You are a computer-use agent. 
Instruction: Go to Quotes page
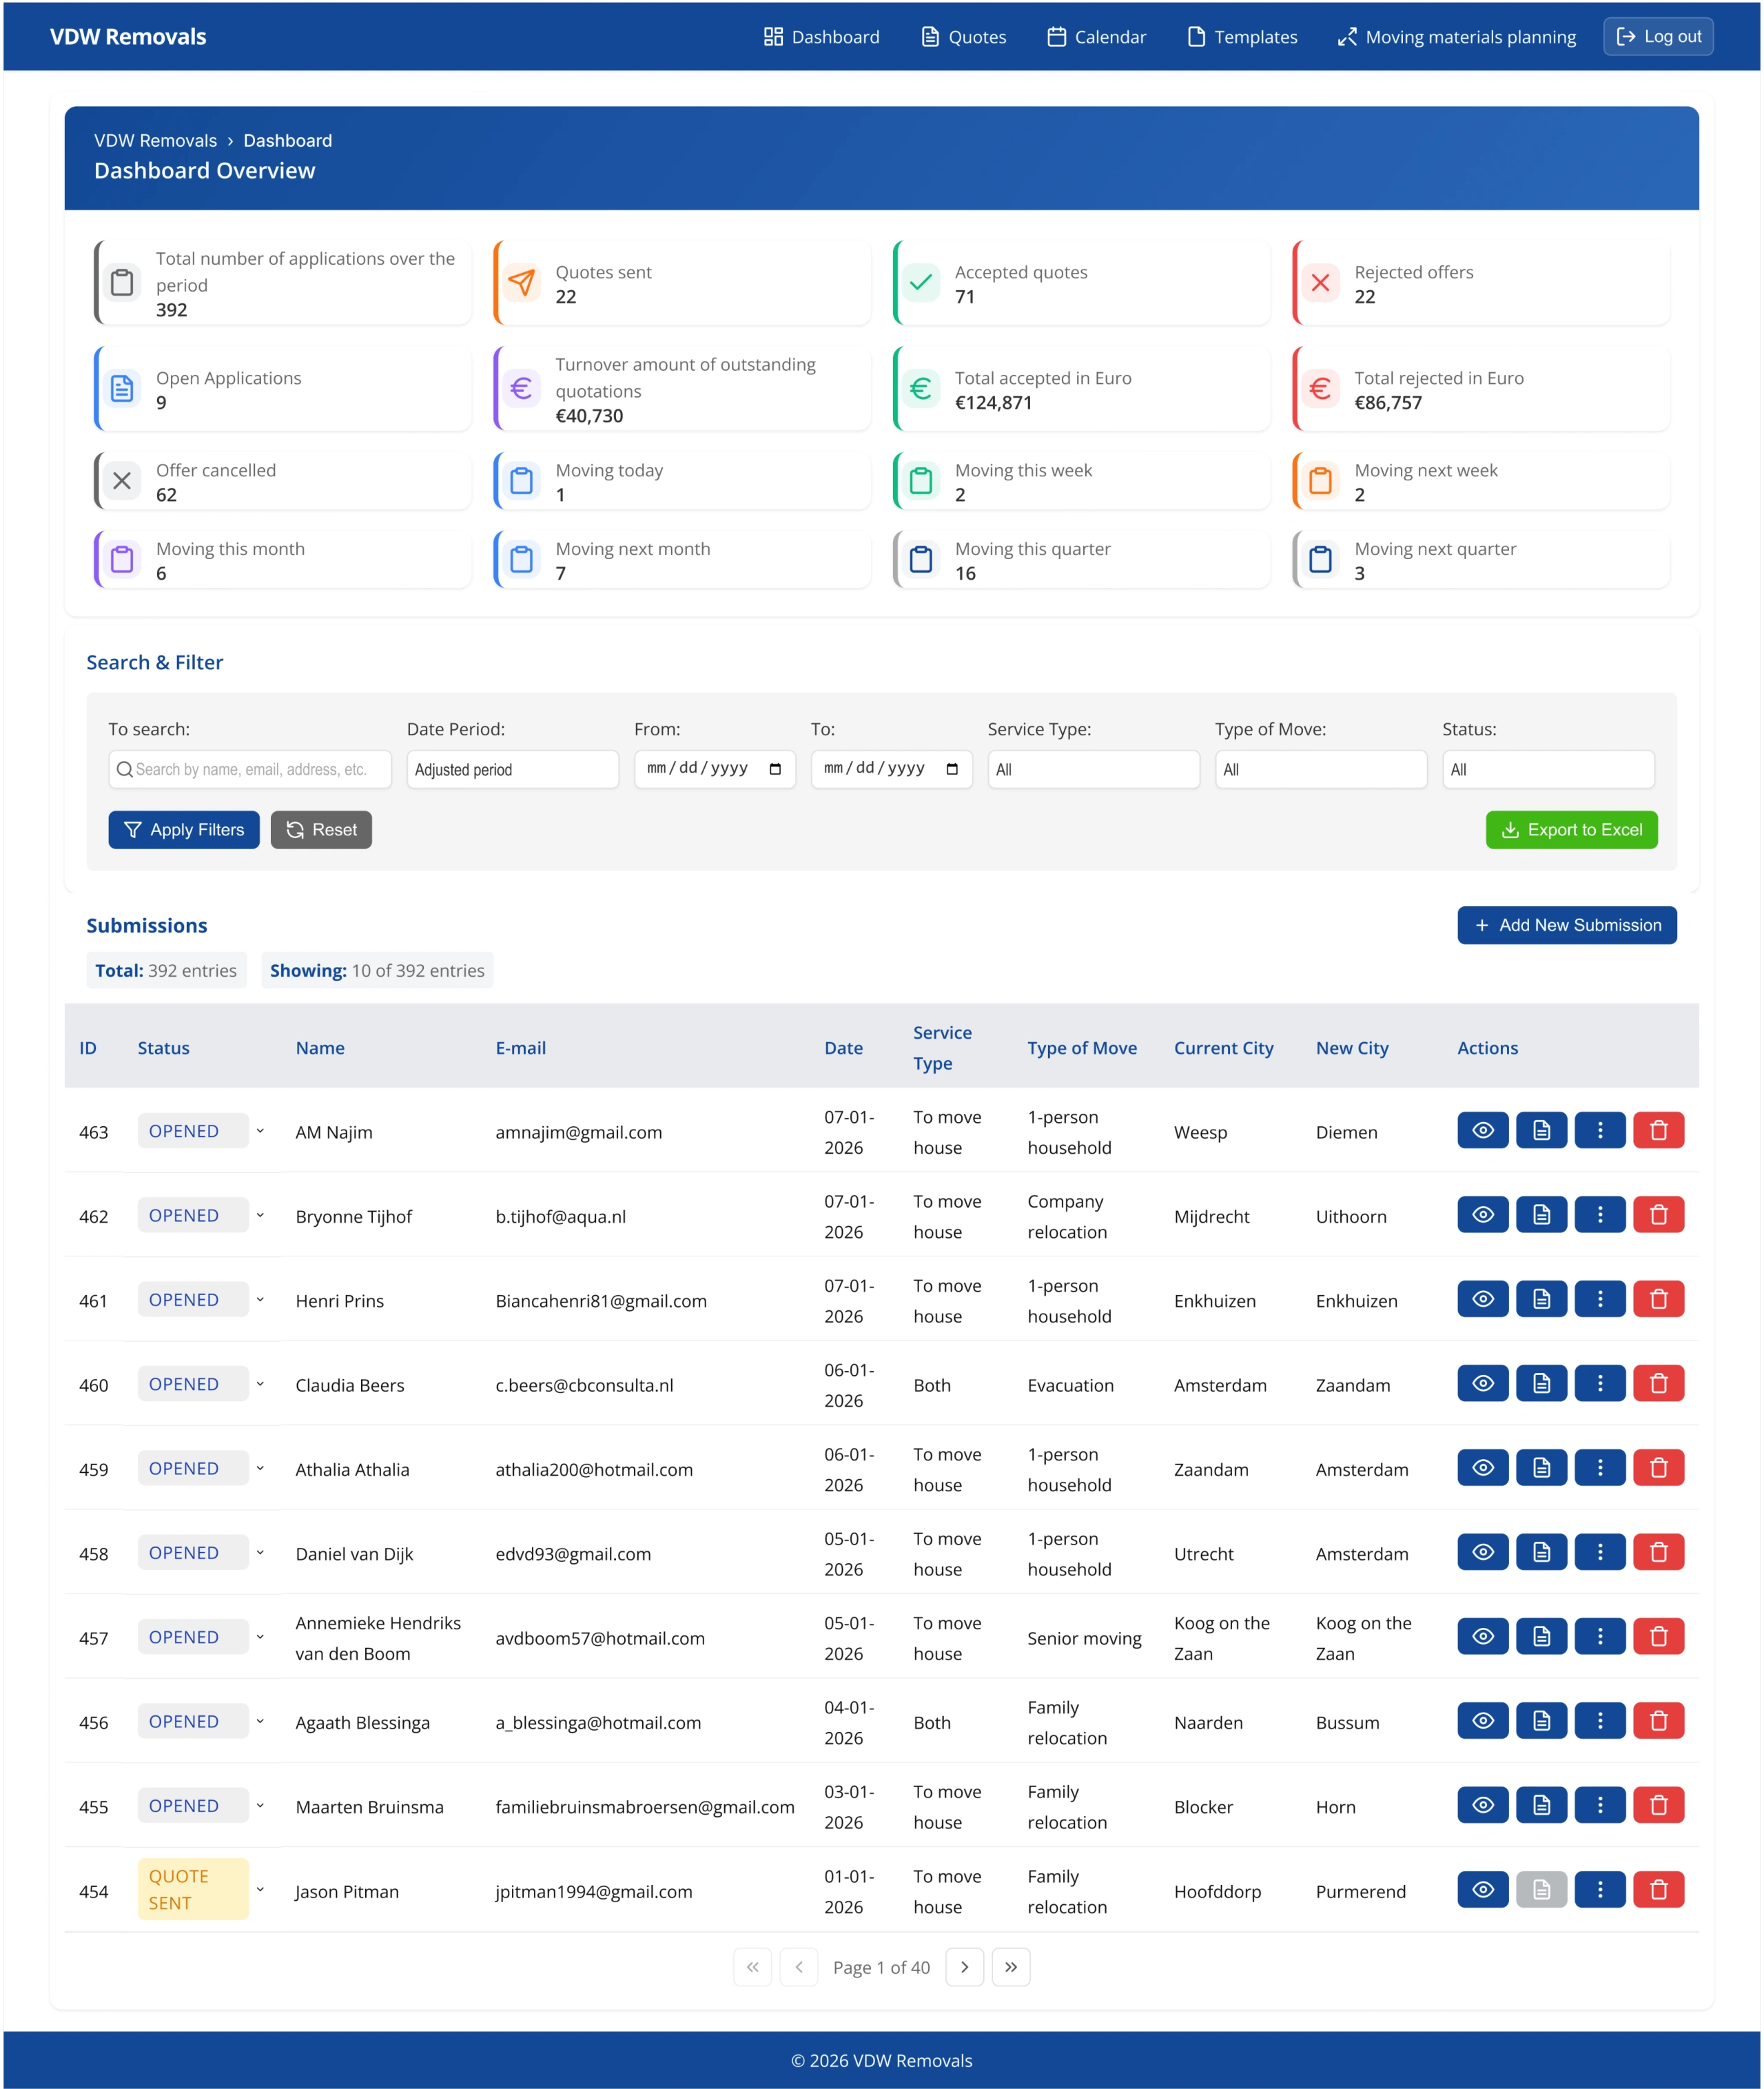(963, 37)
